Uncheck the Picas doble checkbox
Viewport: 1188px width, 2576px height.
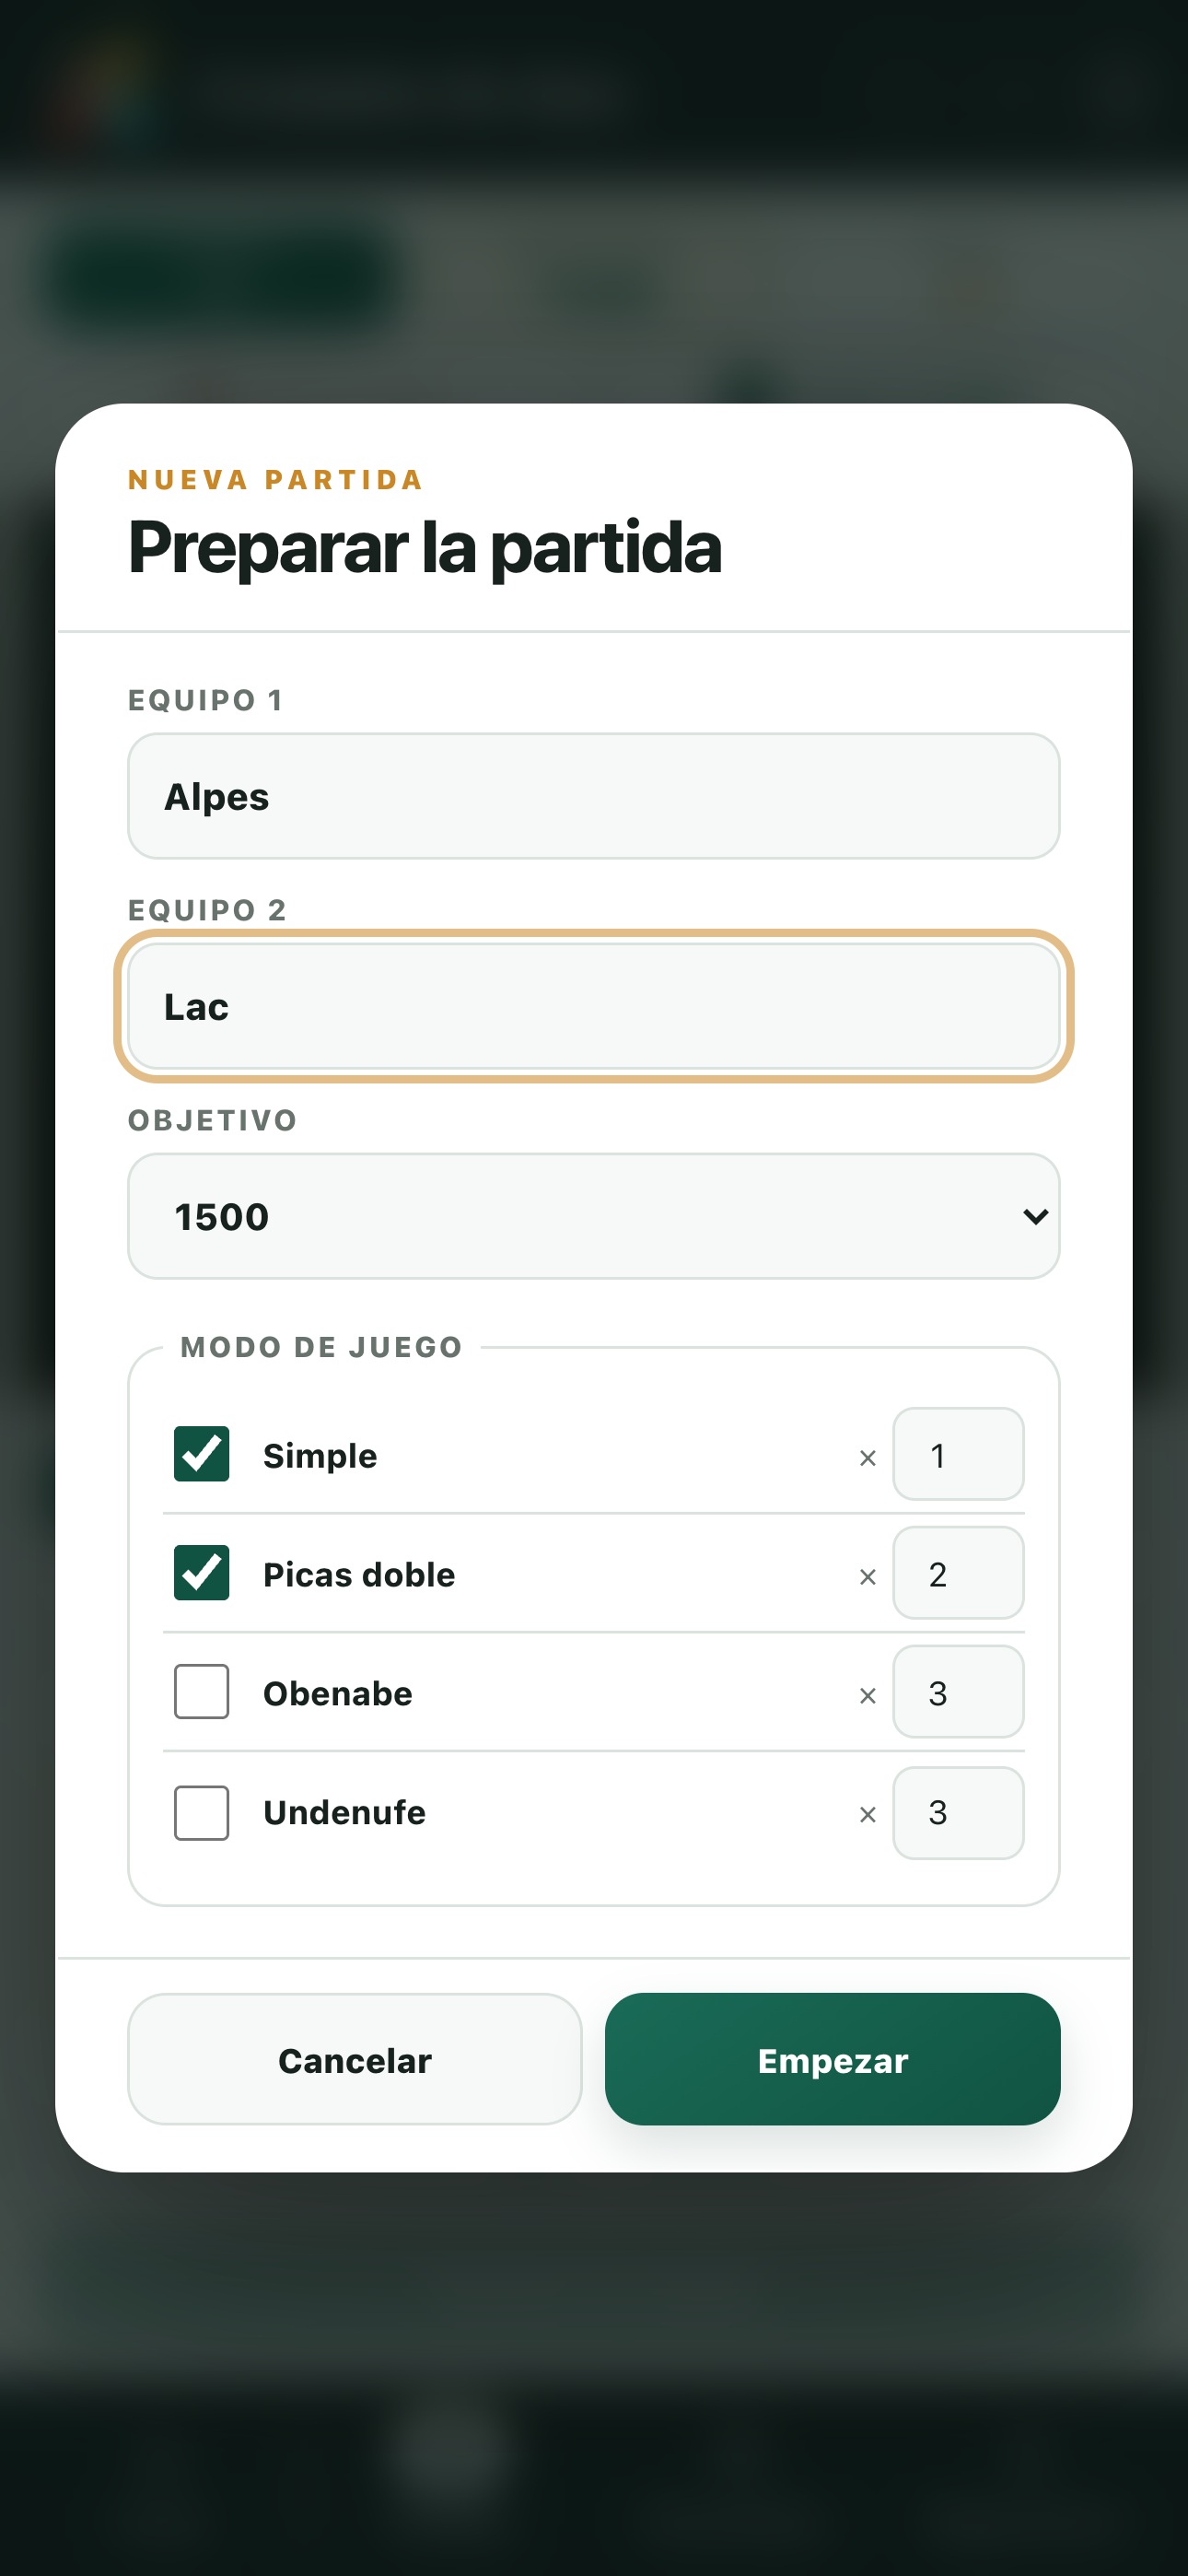click(201, 1573)
